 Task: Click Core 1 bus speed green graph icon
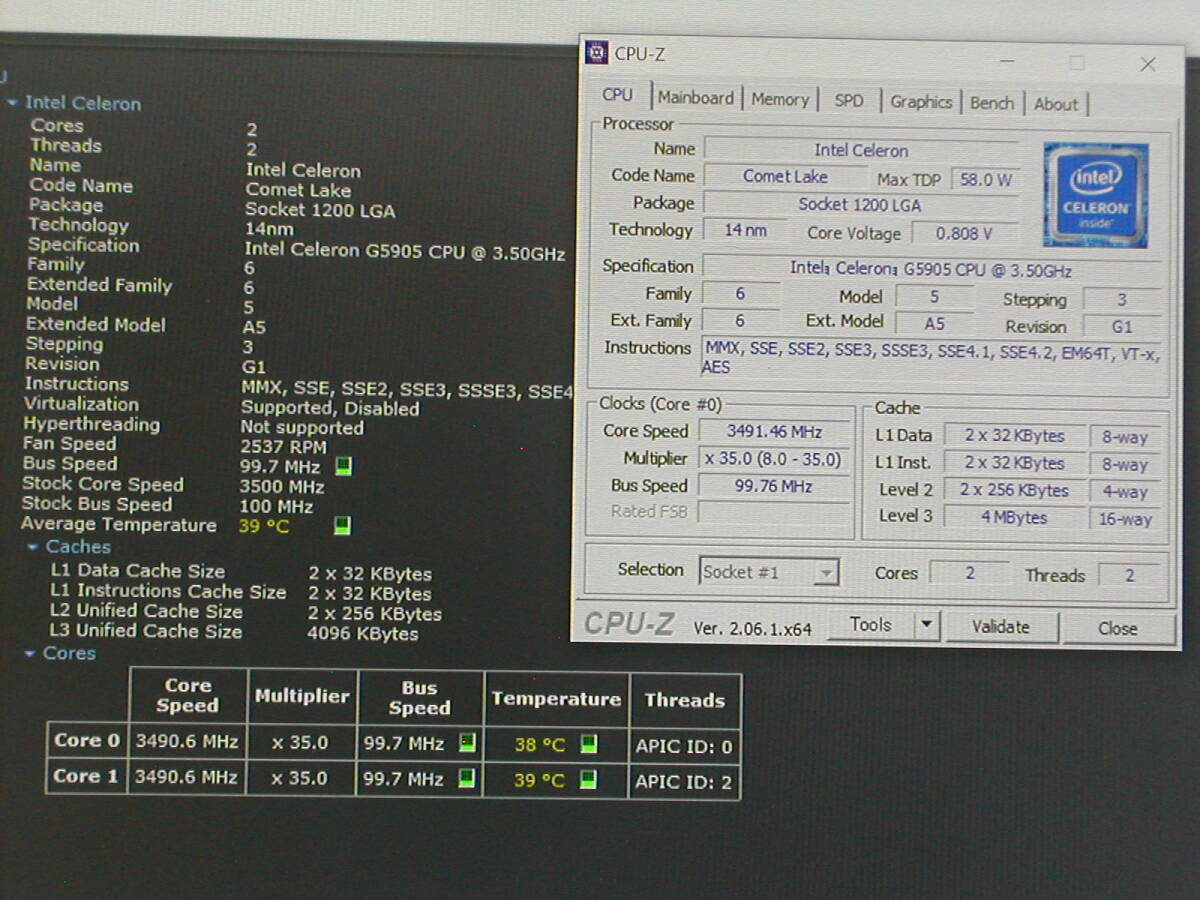467,778
